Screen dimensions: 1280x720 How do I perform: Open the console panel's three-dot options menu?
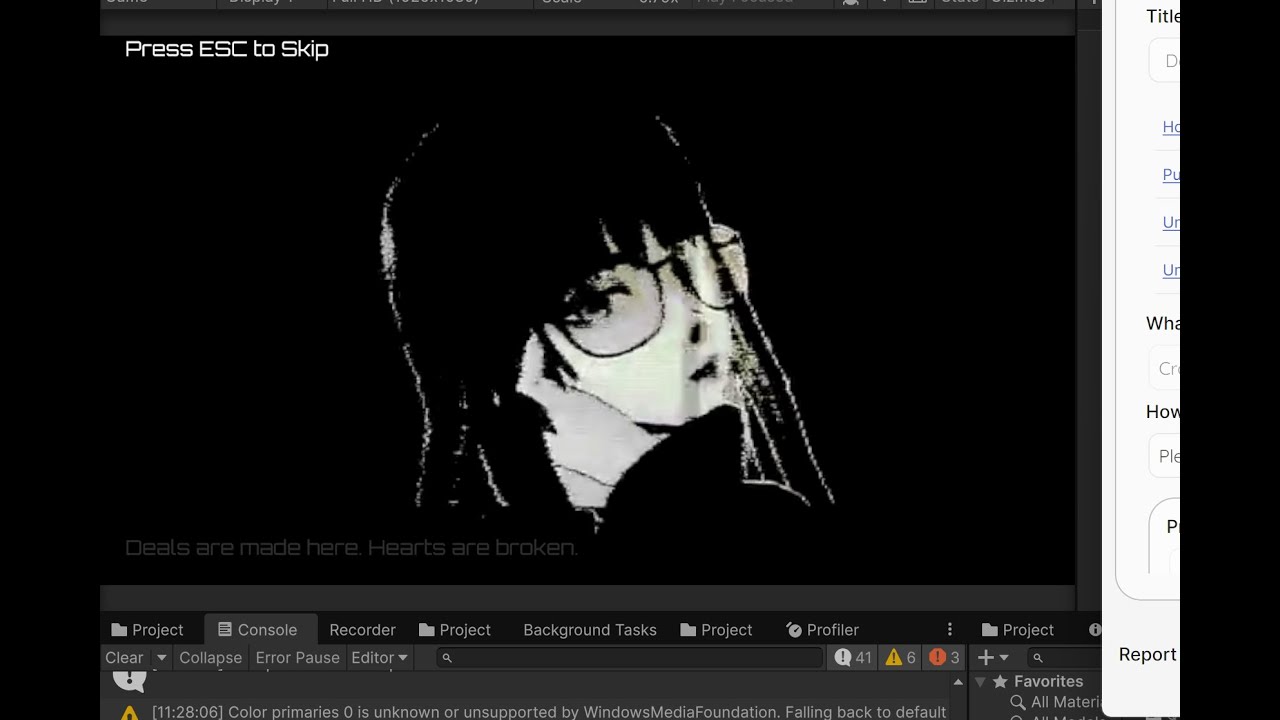(950, 630)
